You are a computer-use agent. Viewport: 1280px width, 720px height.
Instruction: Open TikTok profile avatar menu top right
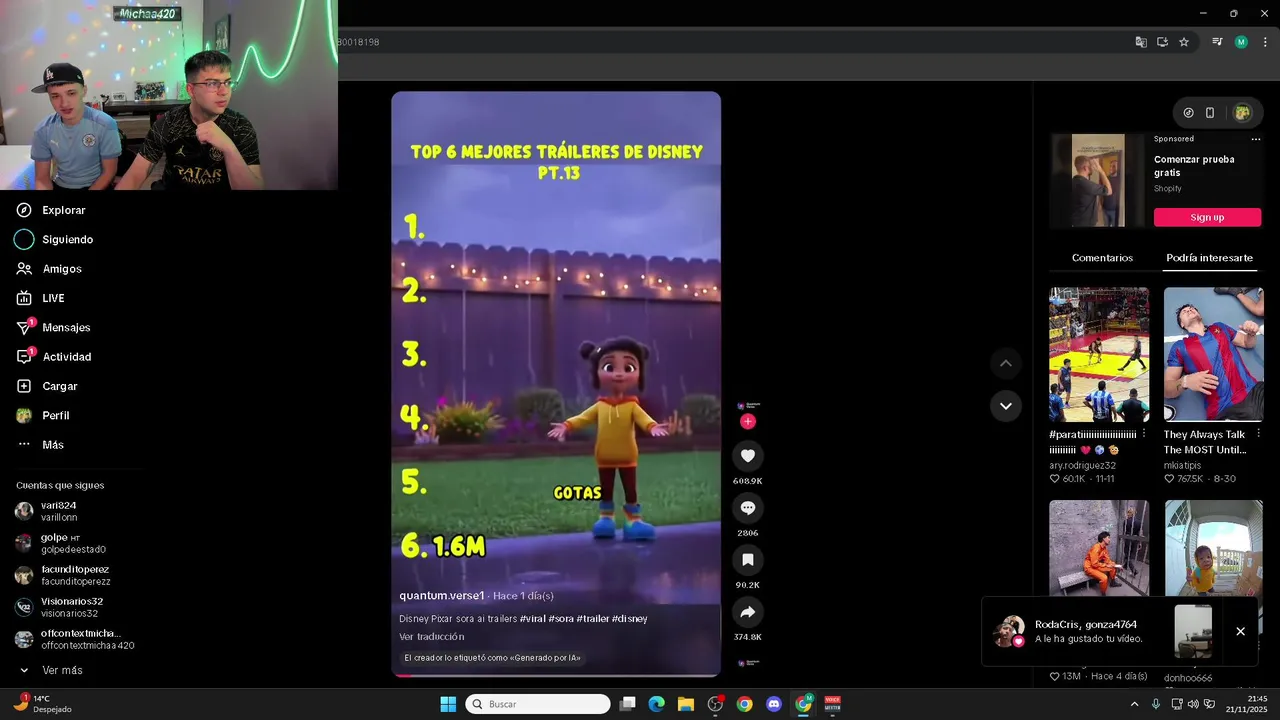coord(1242,113)
